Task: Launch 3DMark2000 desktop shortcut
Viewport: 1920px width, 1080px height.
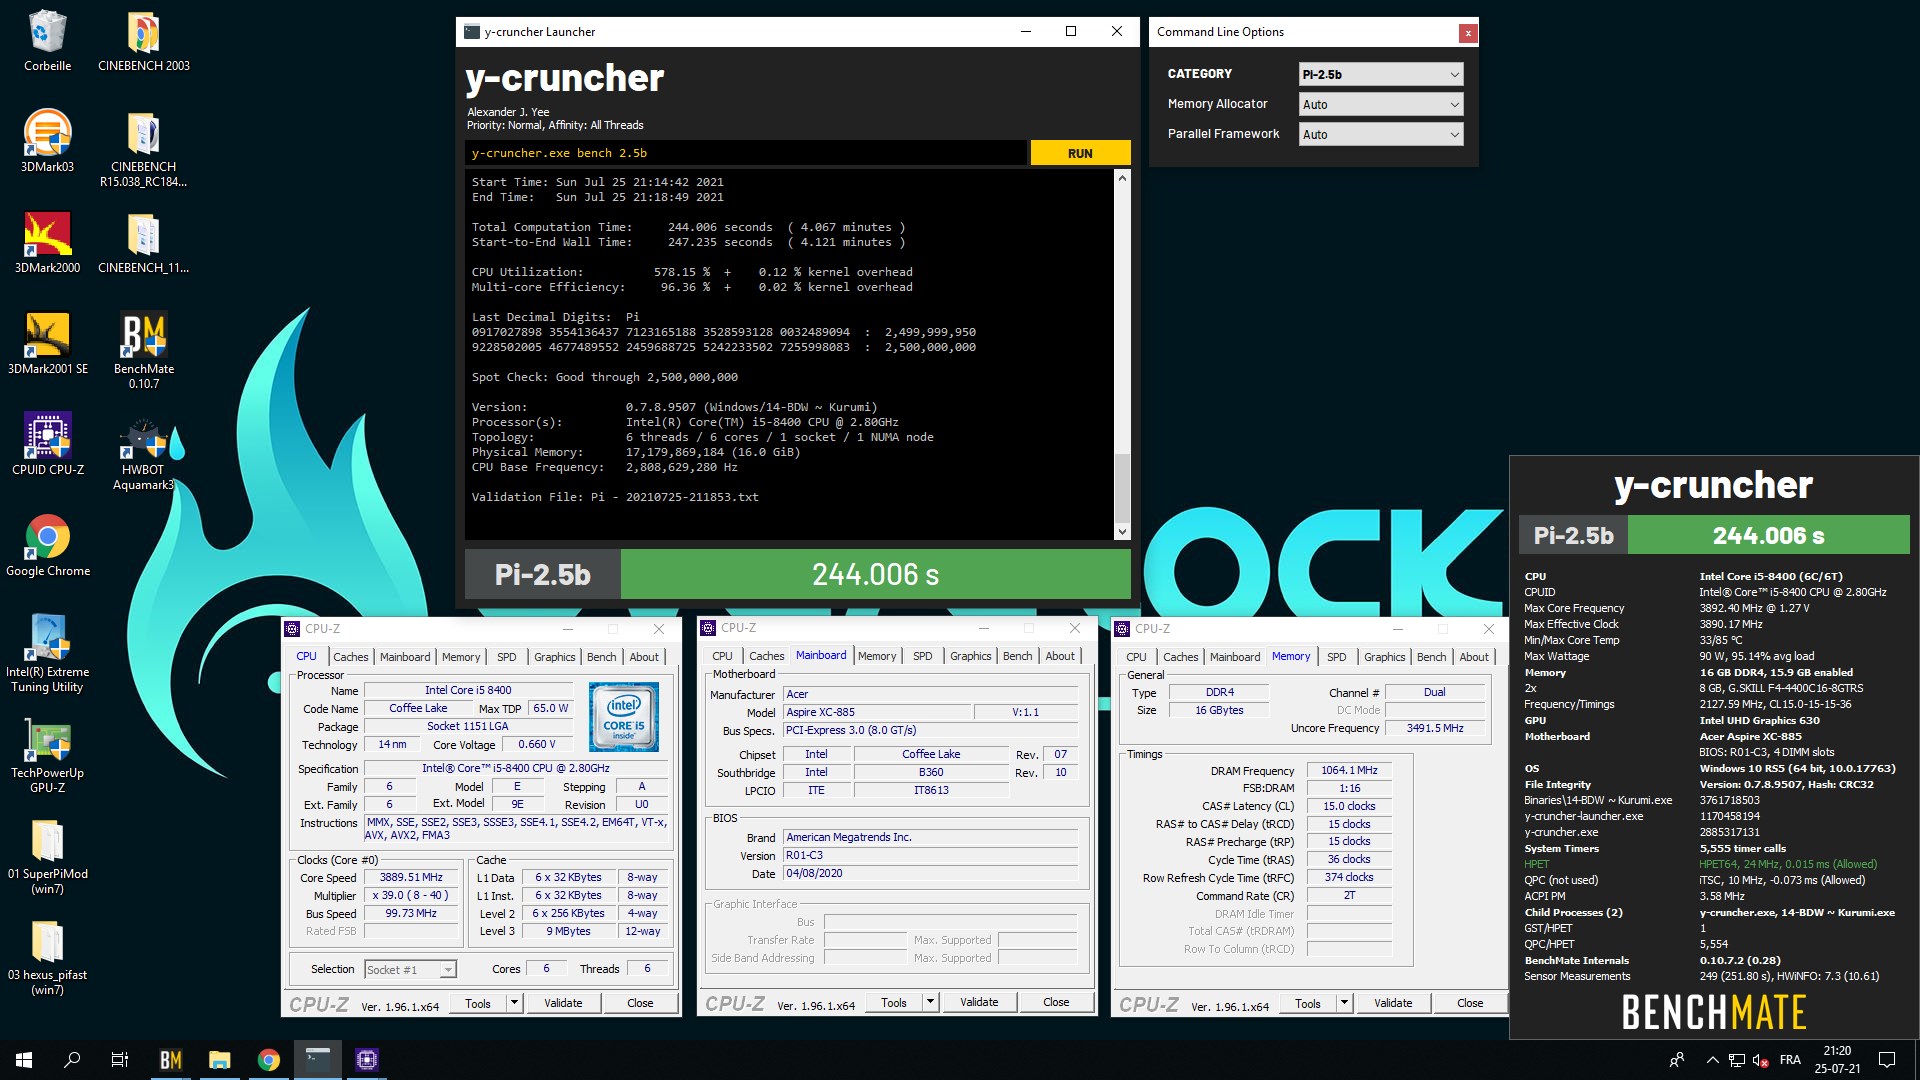Action: pyautogui.click(x=47, y=242)
